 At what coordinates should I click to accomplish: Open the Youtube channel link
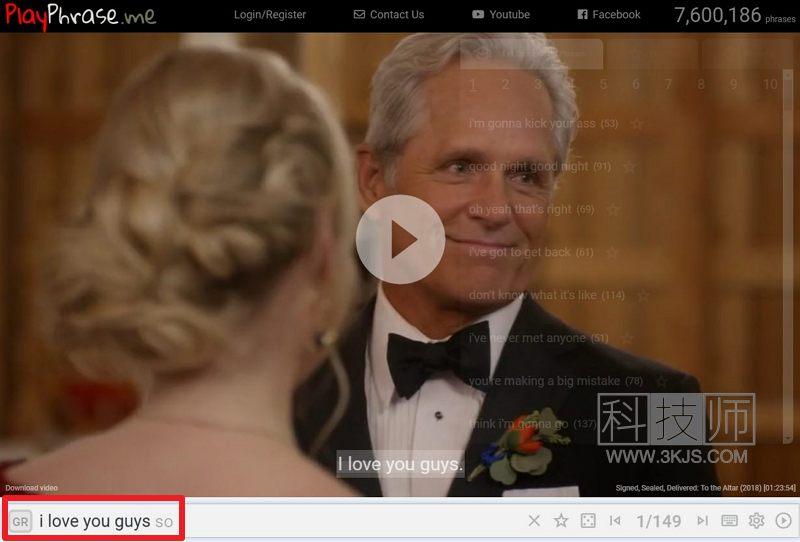click(x=501, y=15)
